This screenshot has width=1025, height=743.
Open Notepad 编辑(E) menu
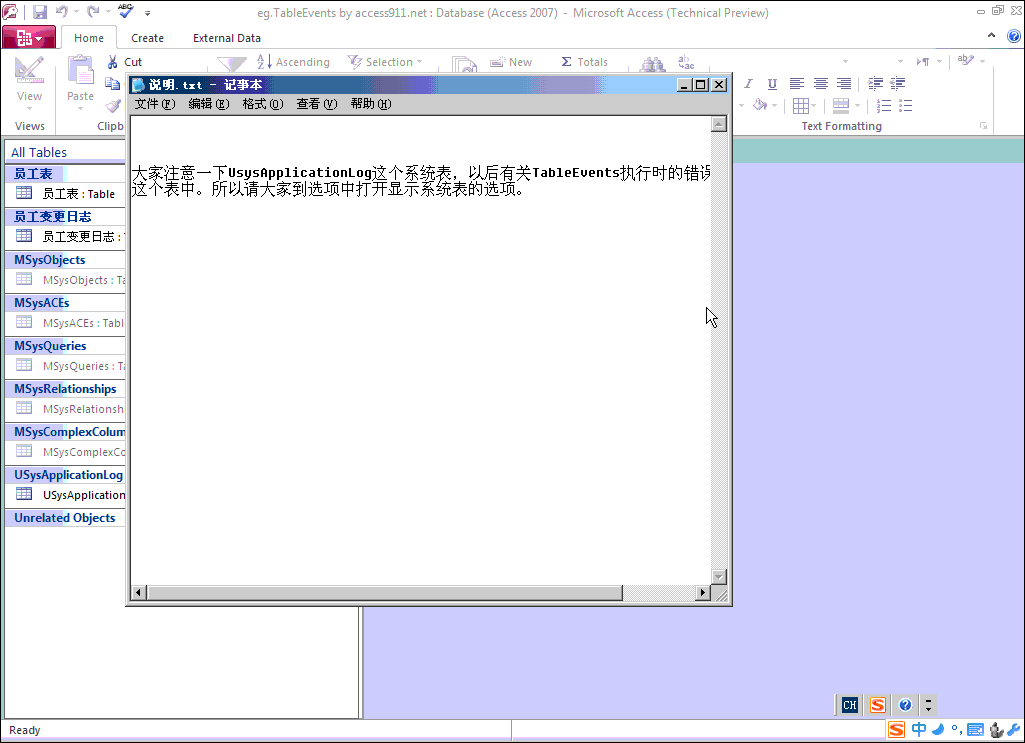[209, 104]
